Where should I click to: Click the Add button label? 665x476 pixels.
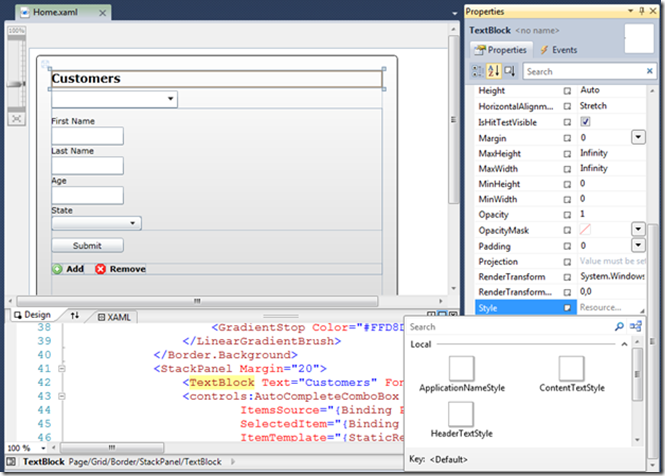[x=75, y=269]
